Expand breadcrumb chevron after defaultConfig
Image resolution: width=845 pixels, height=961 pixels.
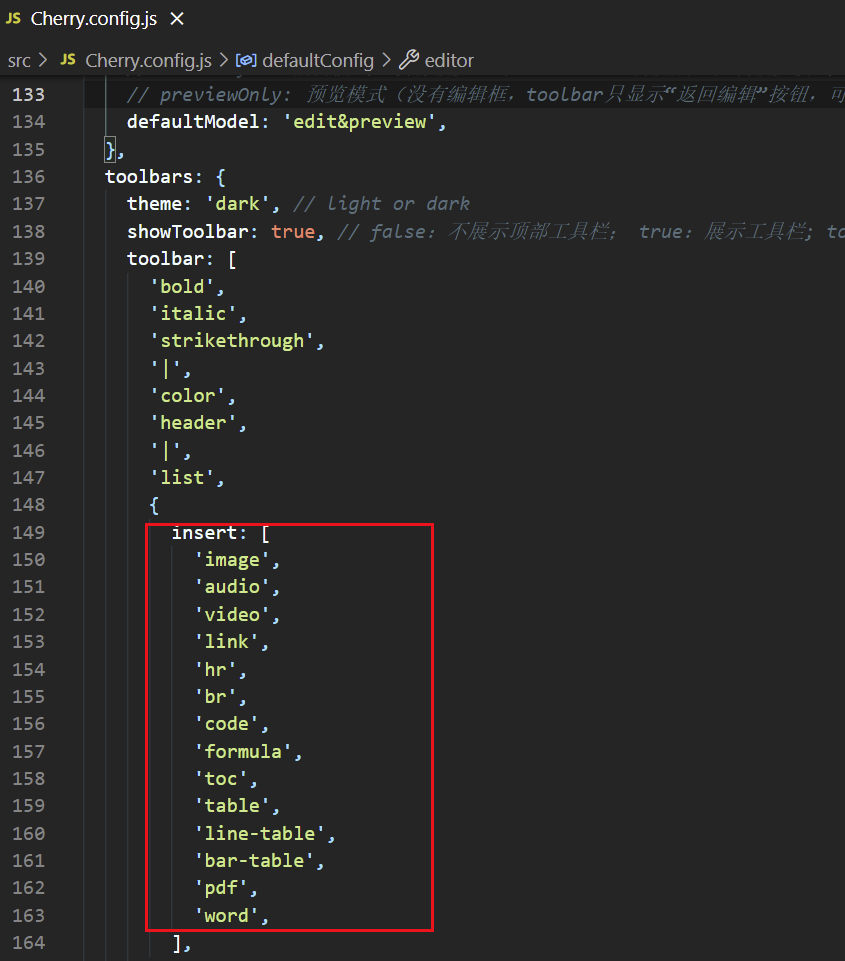386,60
